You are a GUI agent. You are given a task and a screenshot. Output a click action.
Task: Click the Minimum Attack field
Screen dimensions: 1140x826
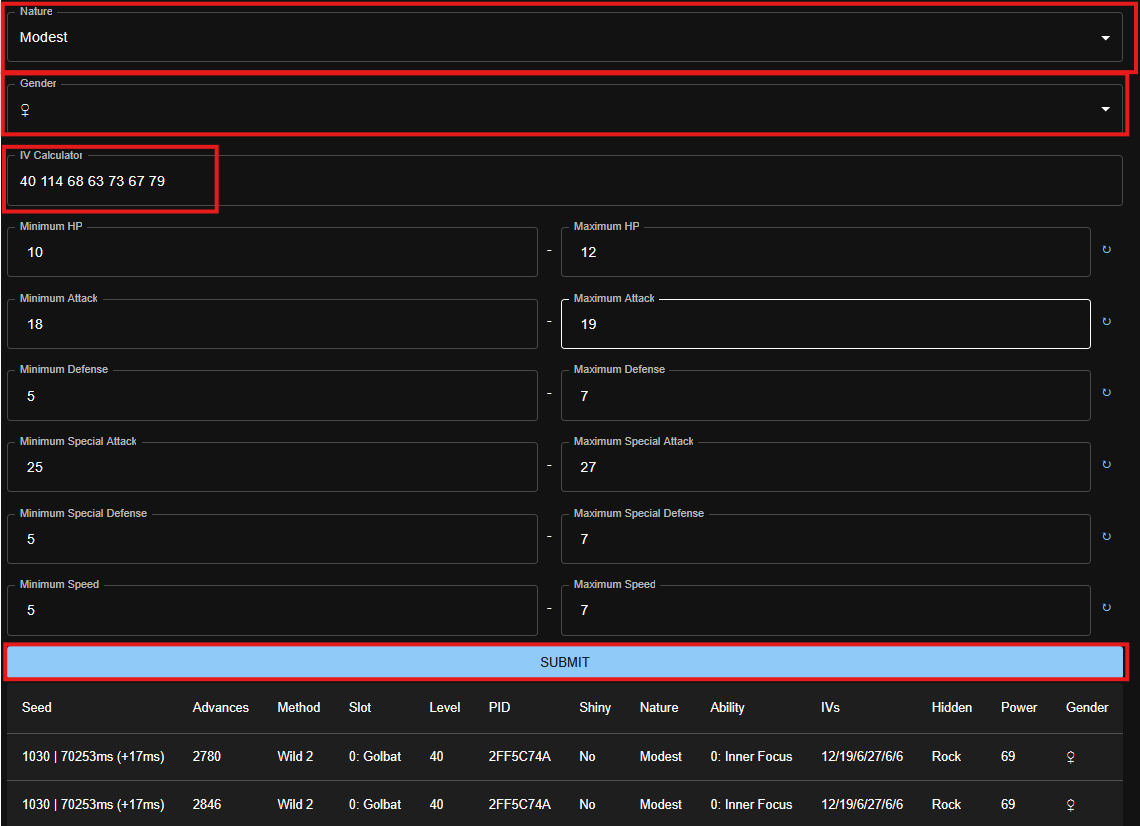click(272, 325)
